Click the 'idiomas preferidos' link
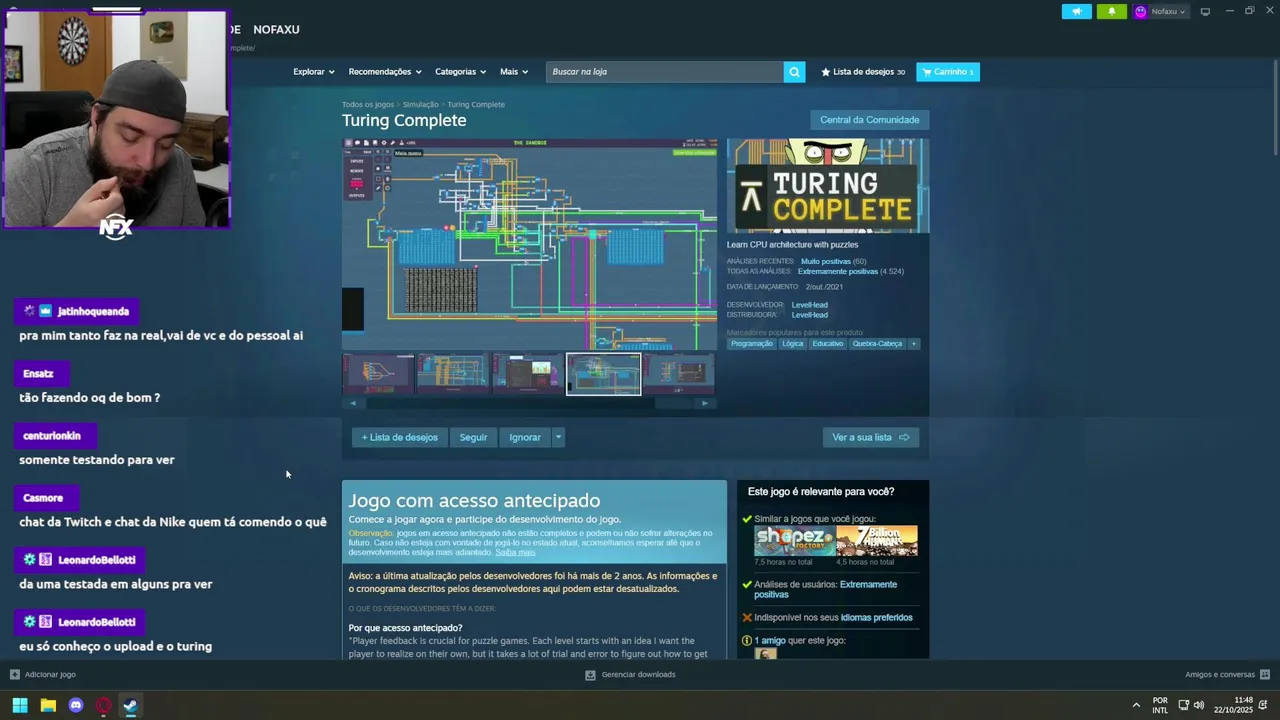The image size is (1280, 720). pos(877,618)
